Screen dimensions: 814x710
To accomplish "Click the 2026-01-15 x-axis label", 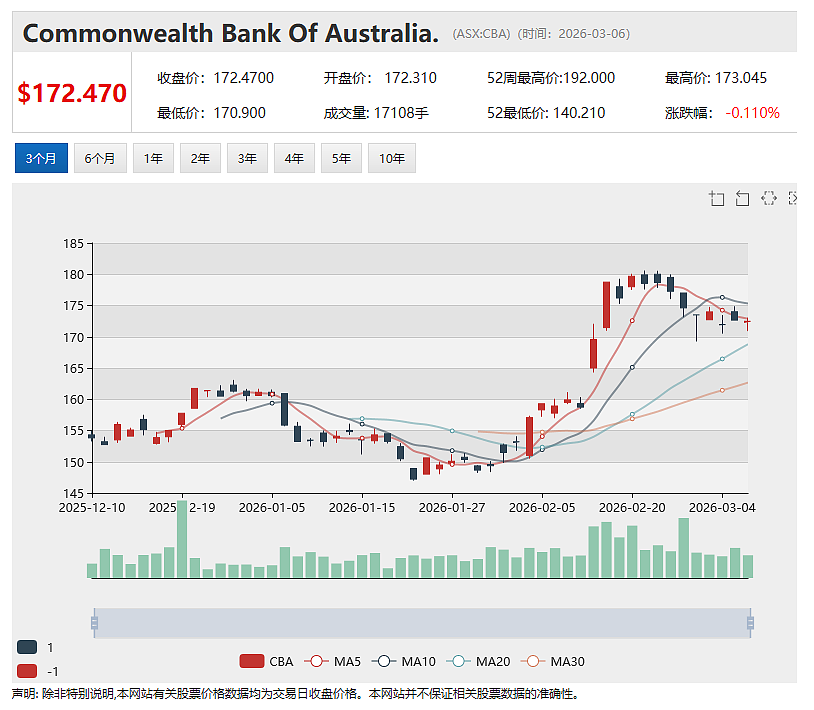I will 362,508.
